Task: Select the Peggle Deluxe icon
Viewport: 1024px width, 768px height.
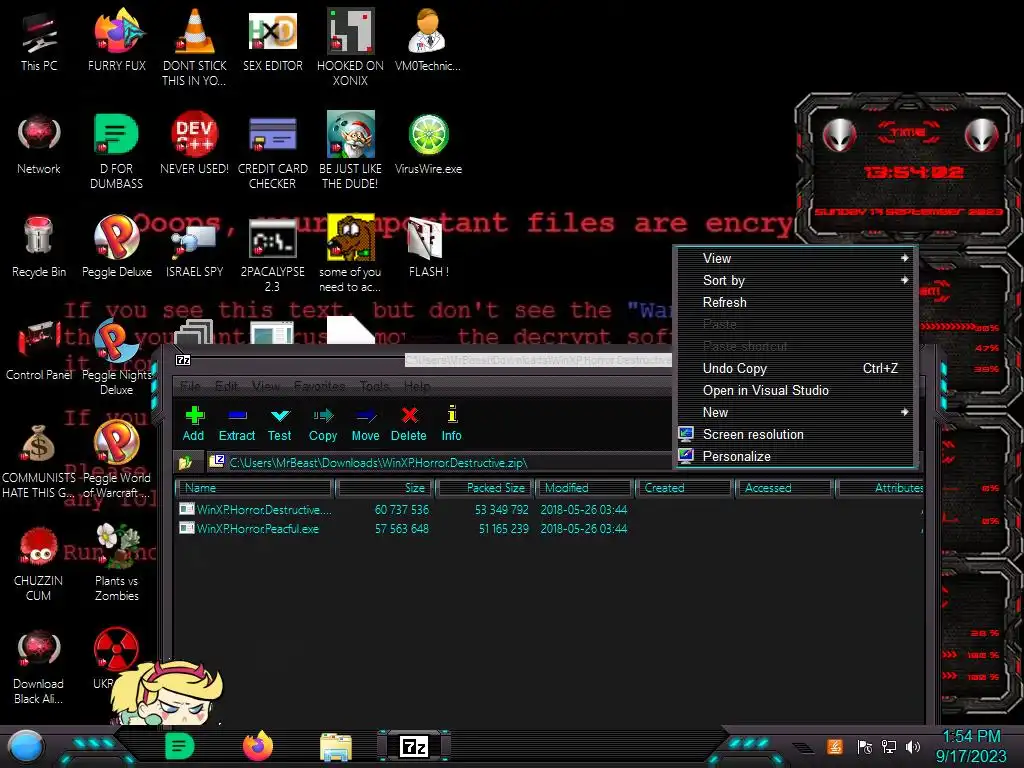Action: 117,247
